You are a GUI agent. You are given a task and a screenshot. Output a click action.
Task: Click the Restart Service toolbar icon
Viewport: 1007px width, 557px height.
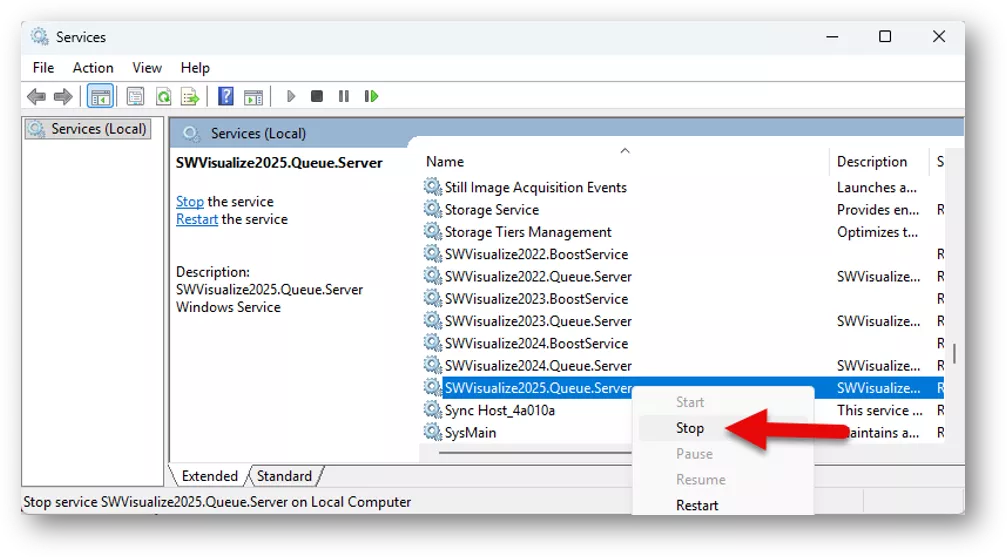point(371,96)
